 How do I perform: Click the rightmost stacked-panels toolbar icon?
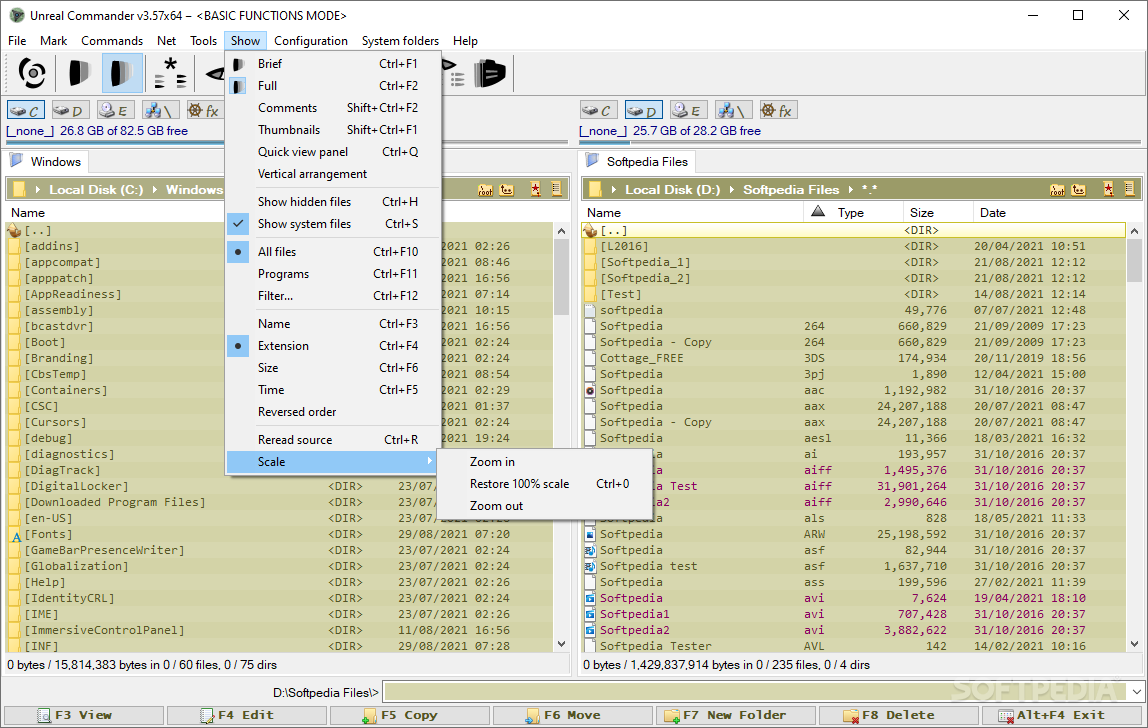point(490,73)
